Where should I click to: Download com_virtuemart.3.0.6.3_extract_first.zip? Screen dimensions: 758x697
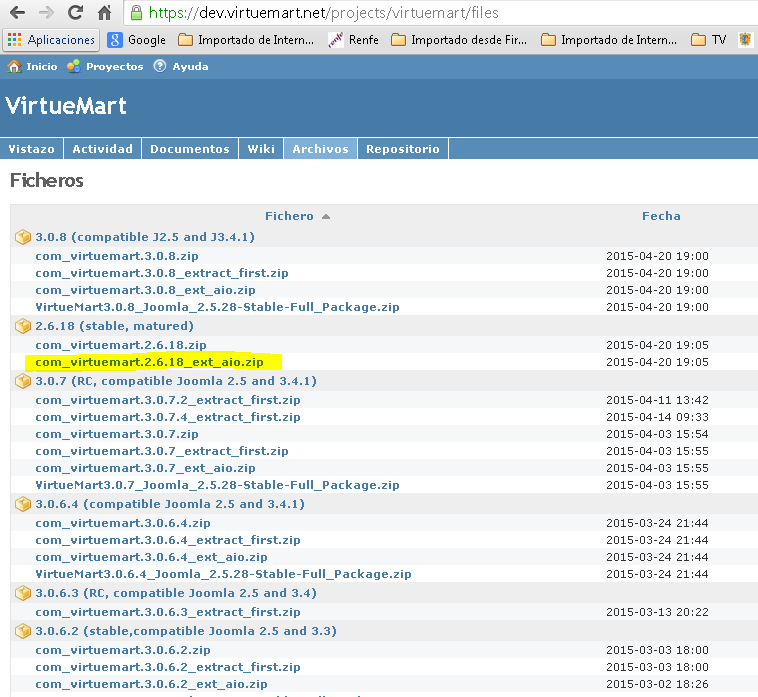coord(168,611)
